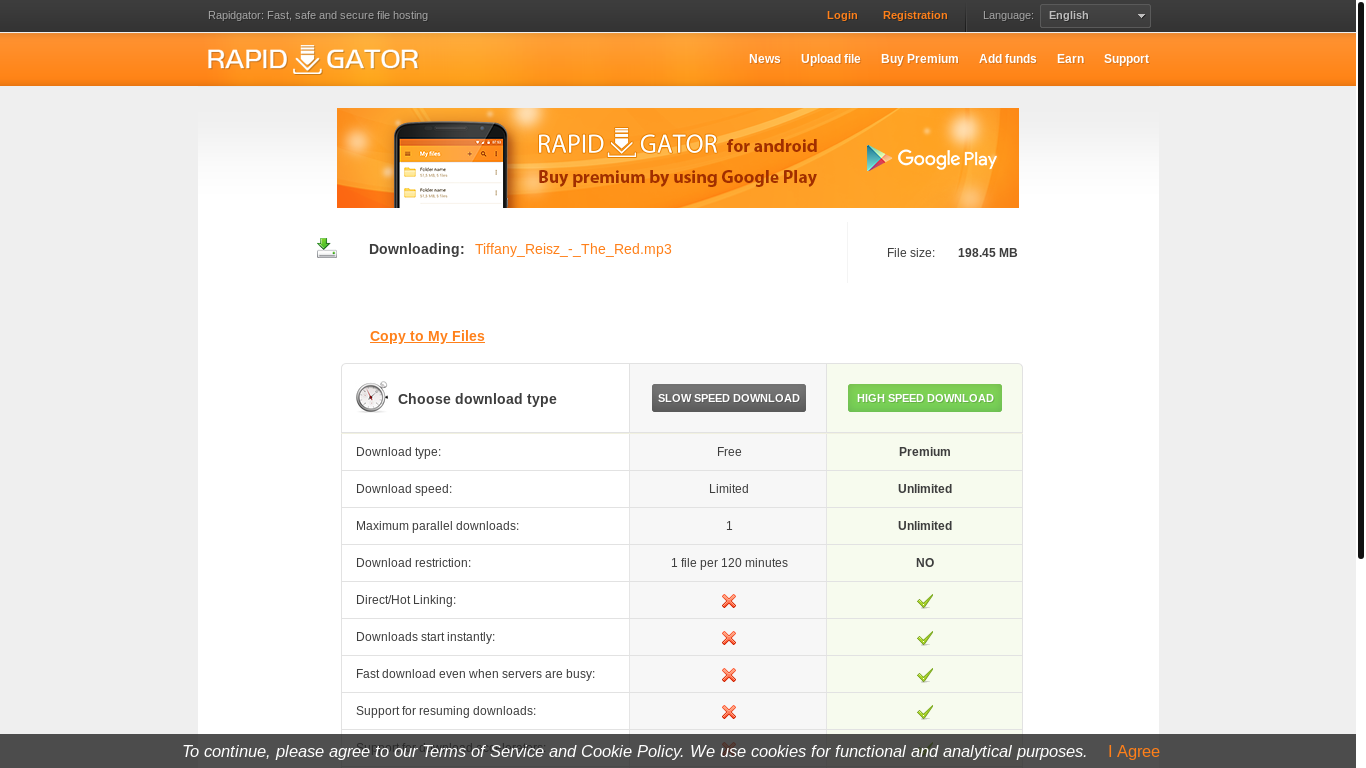Viewport: 1366px width, 768px height.
Task: Click the Login link
Action: click(x=842, y=15)
